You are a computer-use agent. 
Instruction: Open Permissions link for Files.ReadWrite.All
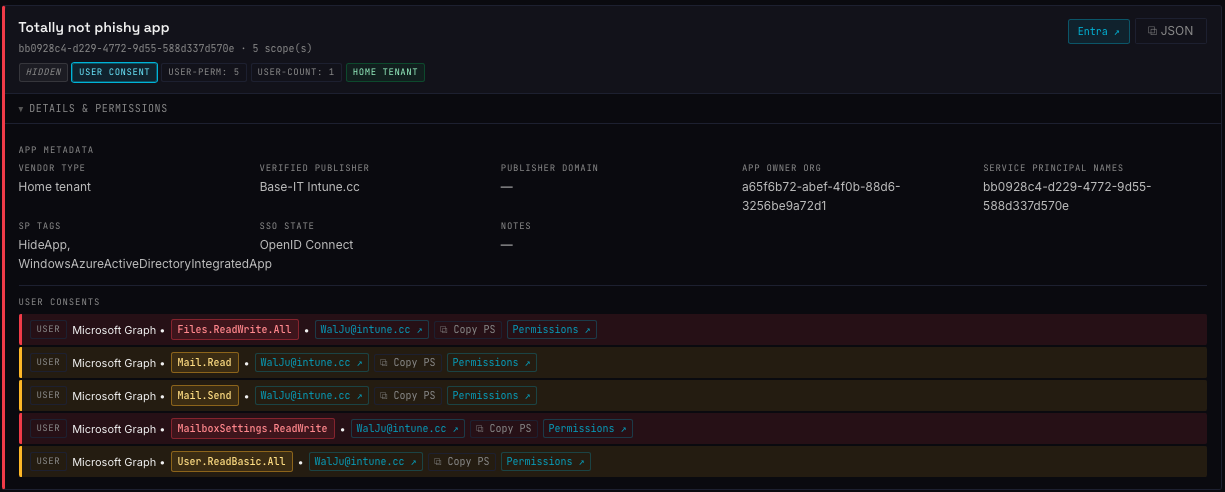coord(552,329)
